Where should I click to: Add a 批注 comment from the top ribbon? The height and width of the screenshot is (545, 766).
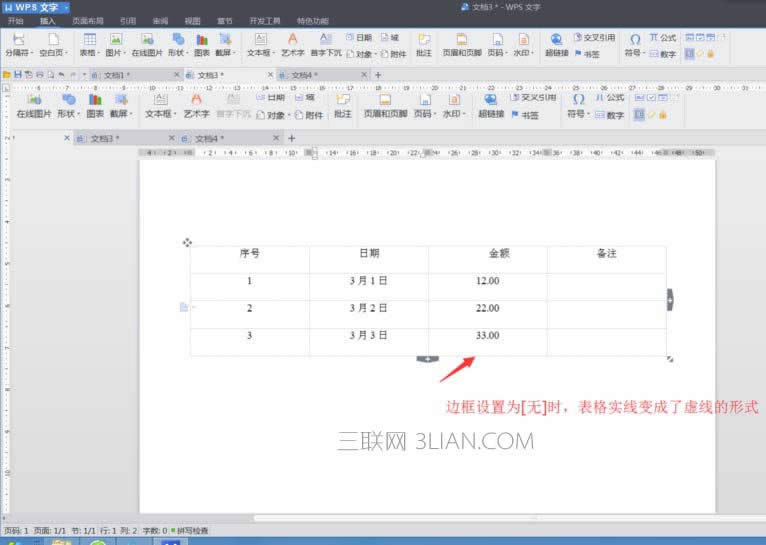(x=424, y=44)
